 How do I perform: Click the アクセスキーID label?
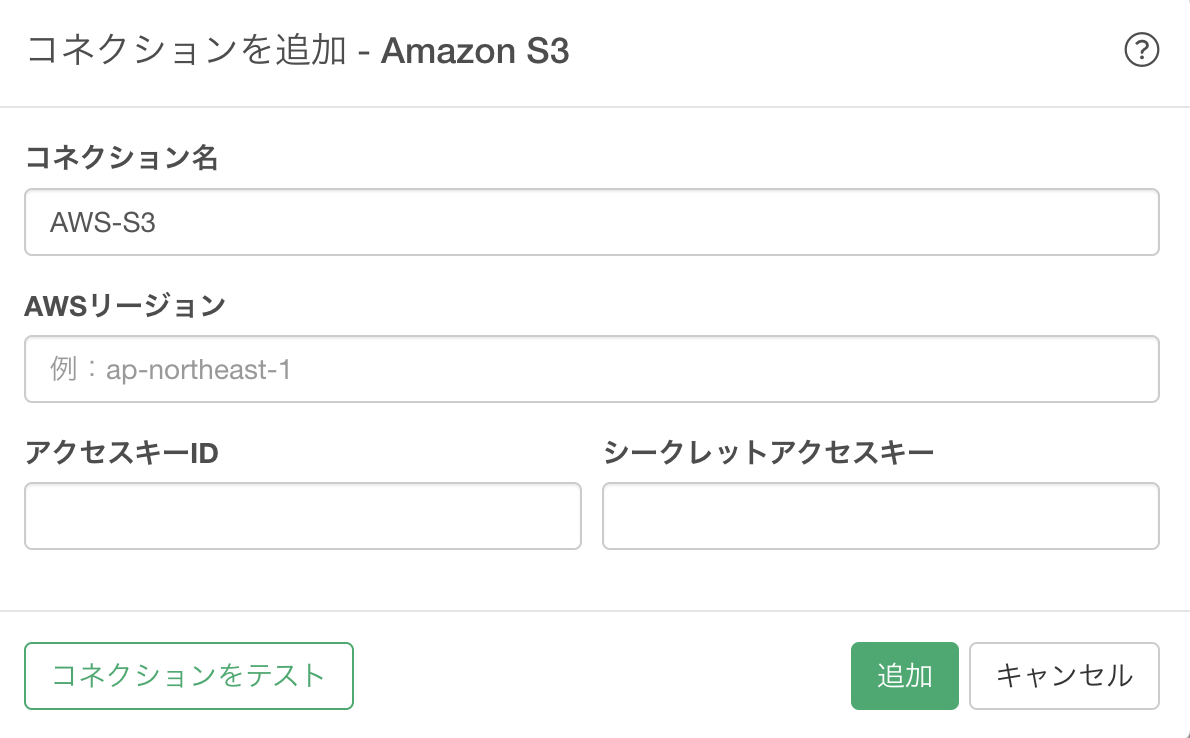121,453
